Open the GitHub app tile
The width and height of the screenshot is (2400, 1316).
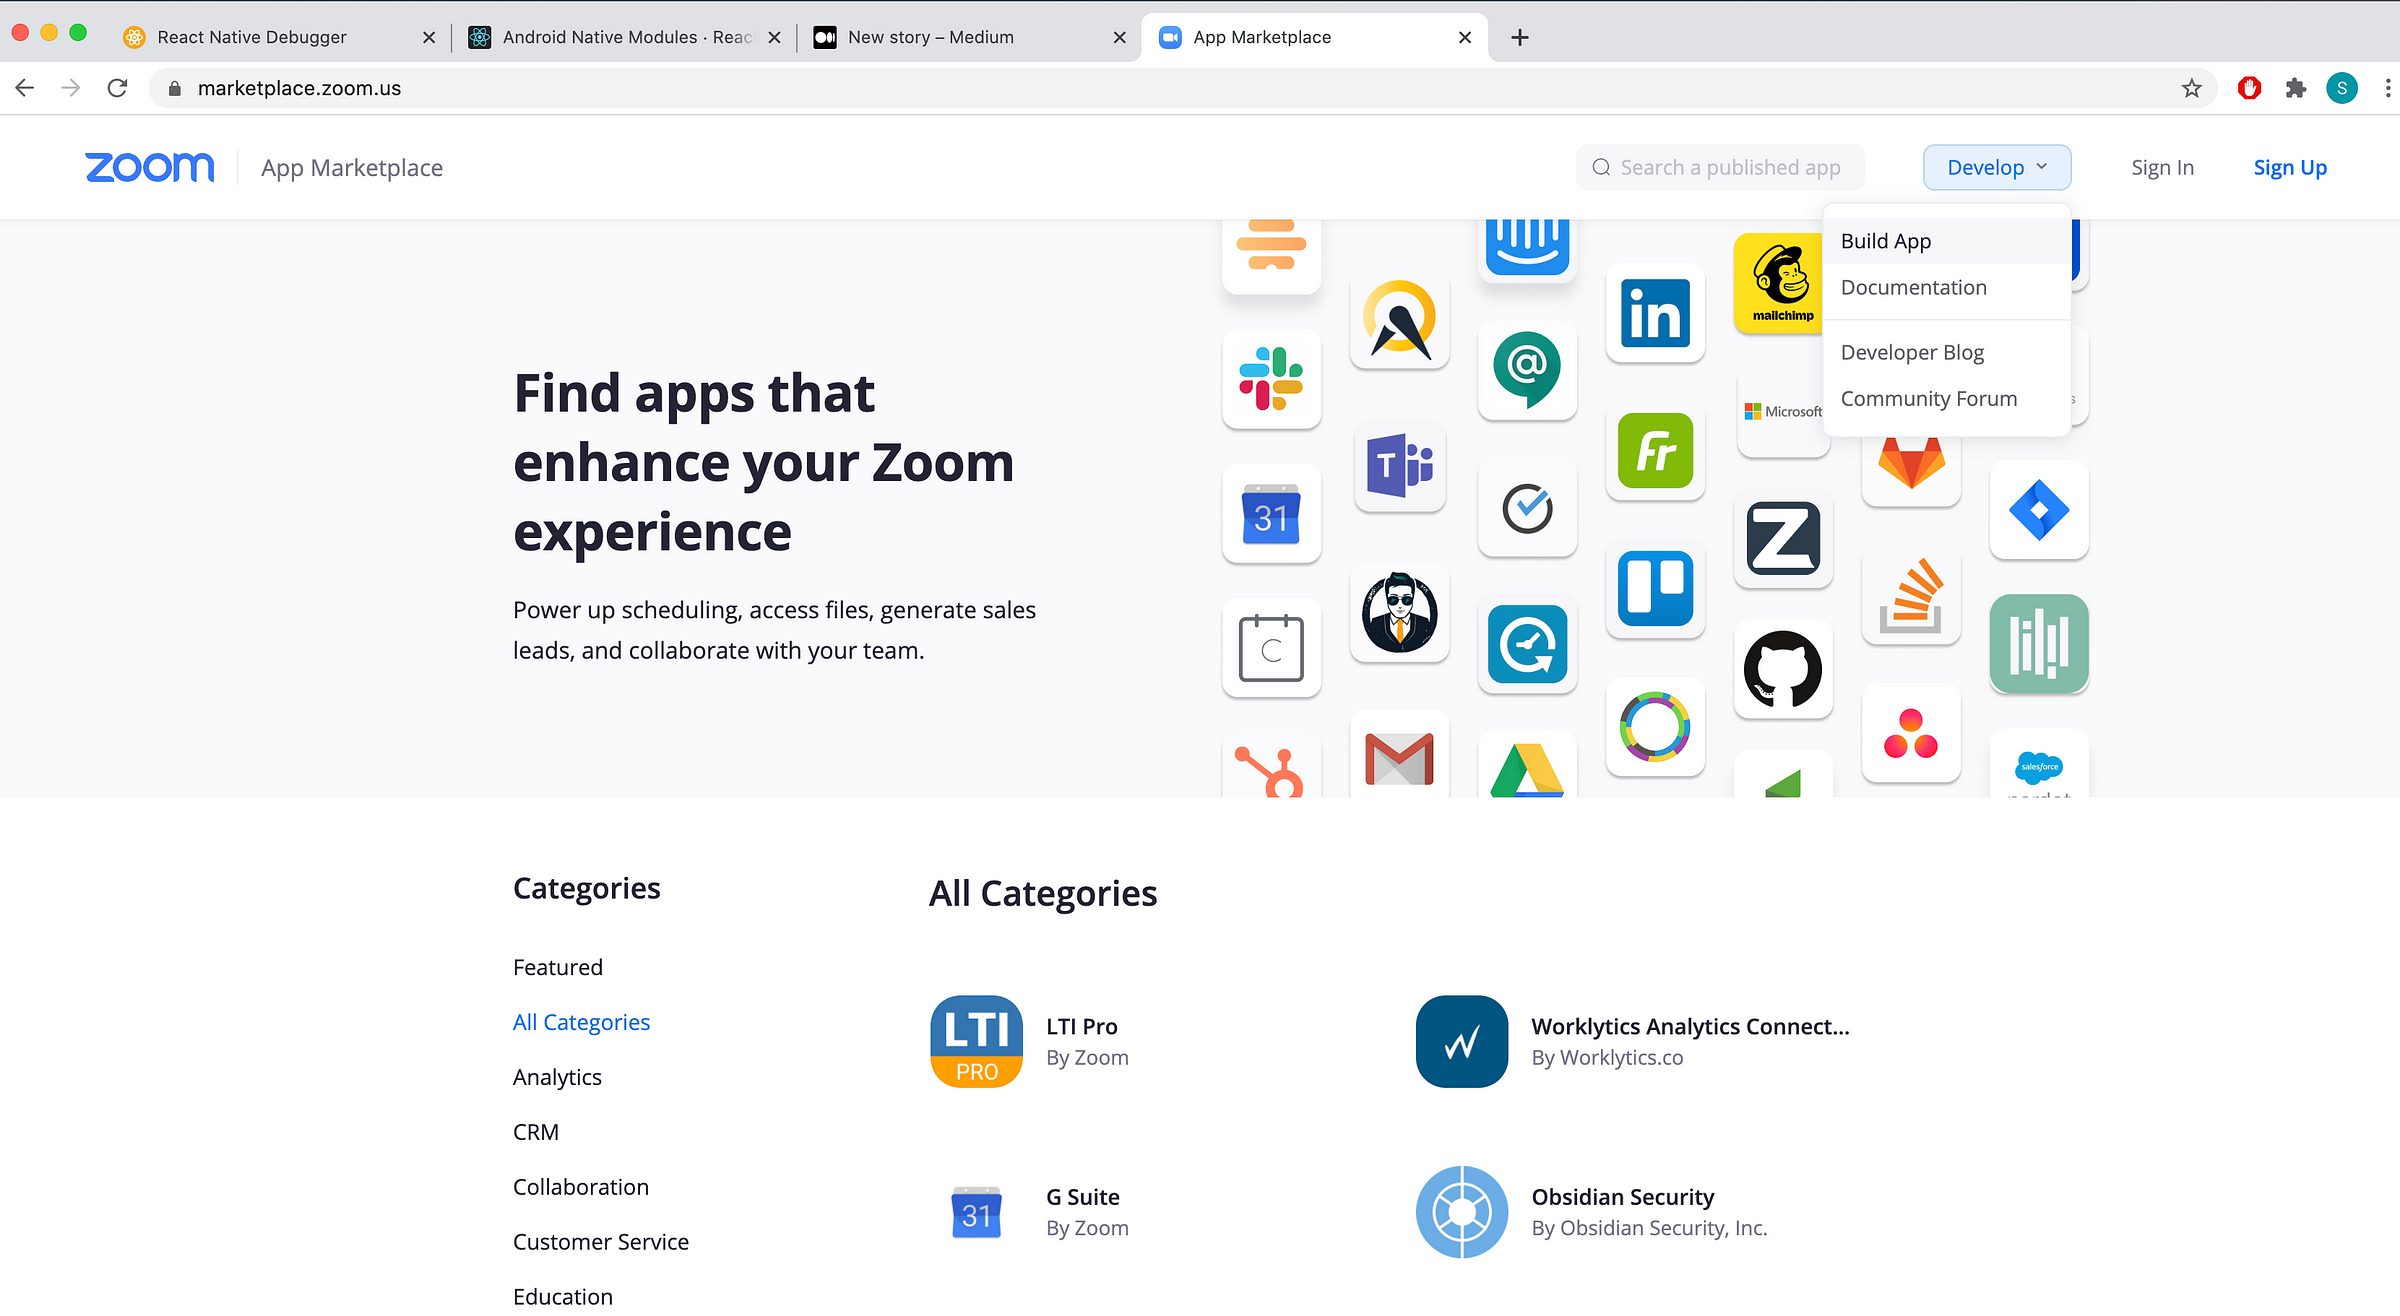tap(1782, 669)
